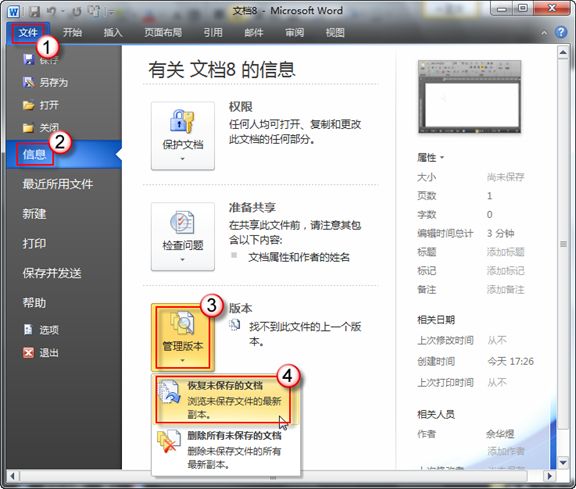The height and width of the screenshot is (489, 576).
Task: Click the vertical scrollbar down arrow
Action: tap(563, 463)
